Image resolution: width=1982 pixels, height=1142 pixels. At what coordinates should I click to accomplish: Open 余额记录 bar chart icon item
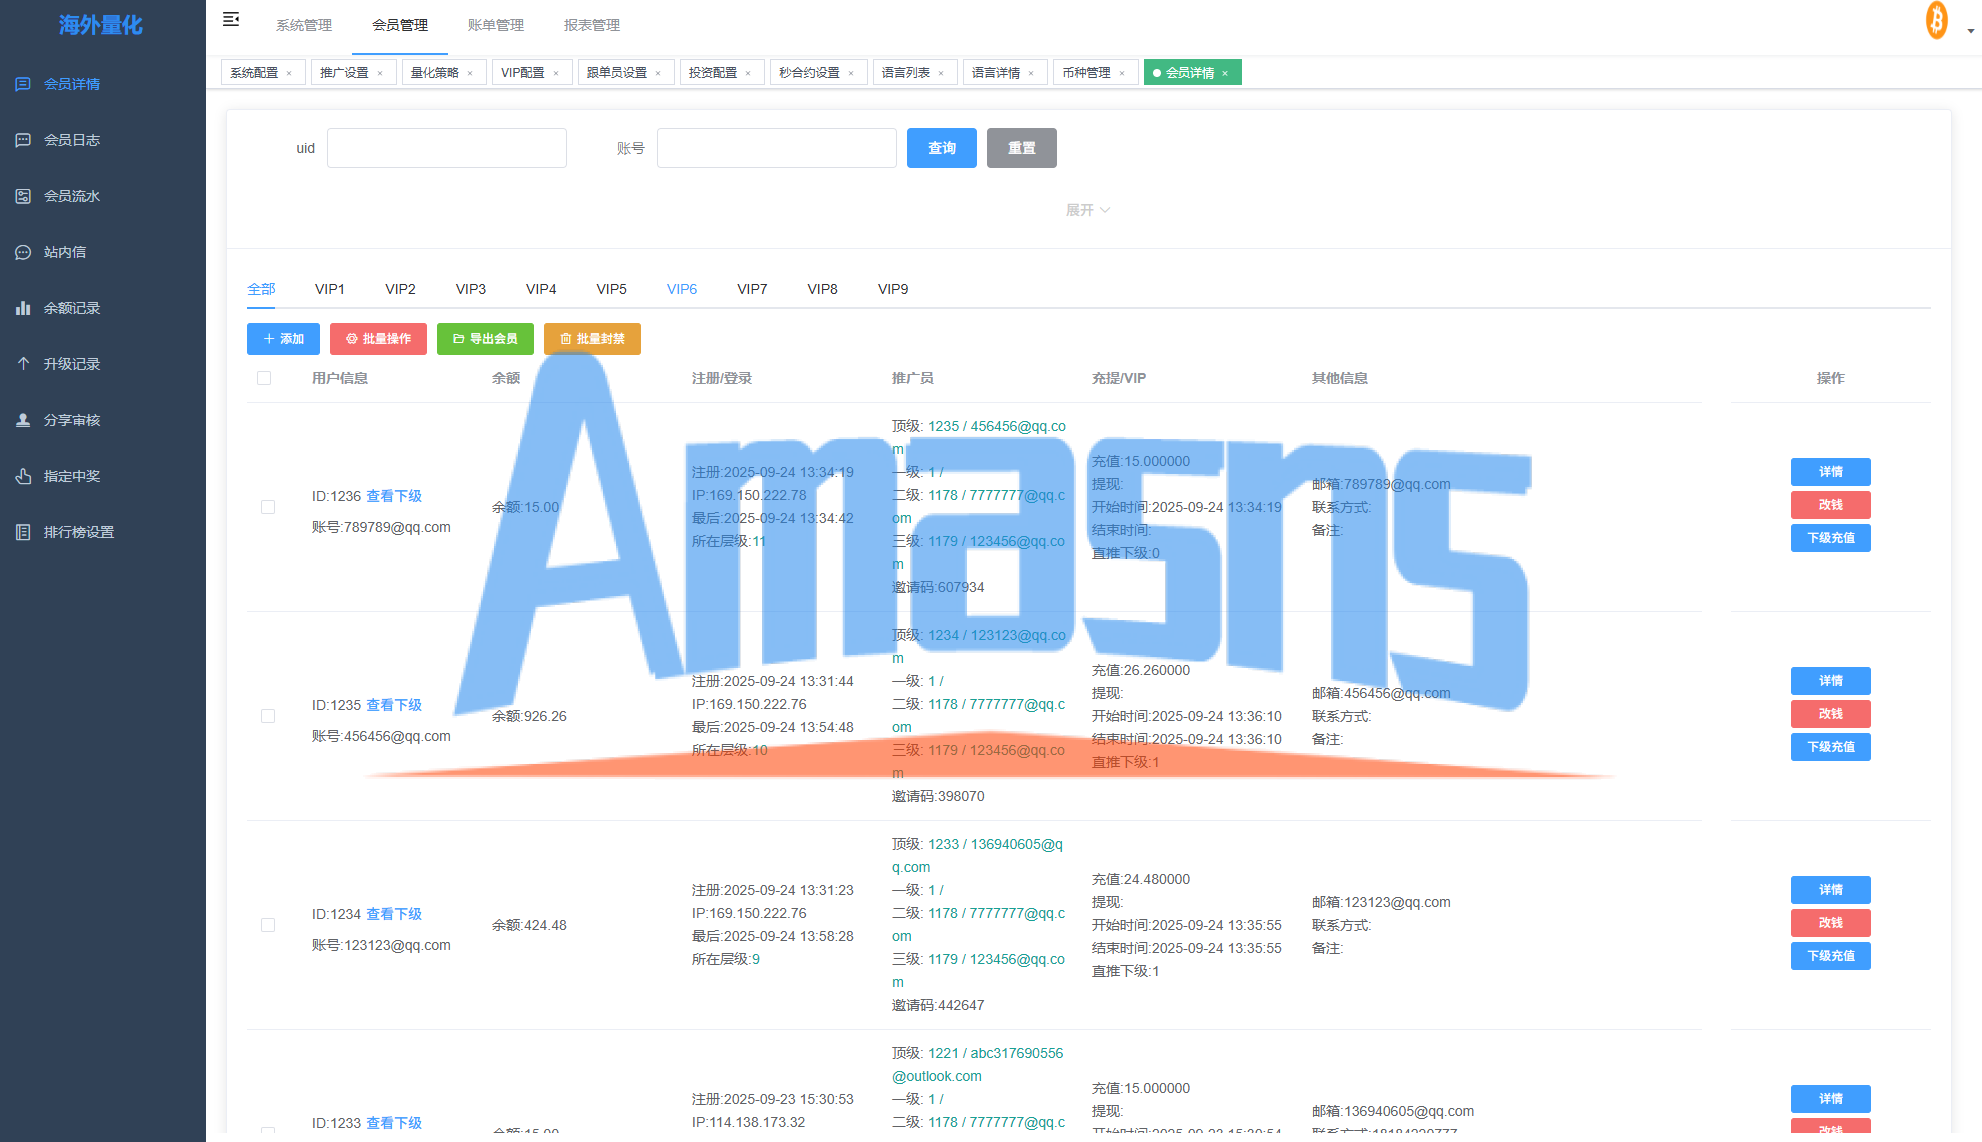[23, 308]
